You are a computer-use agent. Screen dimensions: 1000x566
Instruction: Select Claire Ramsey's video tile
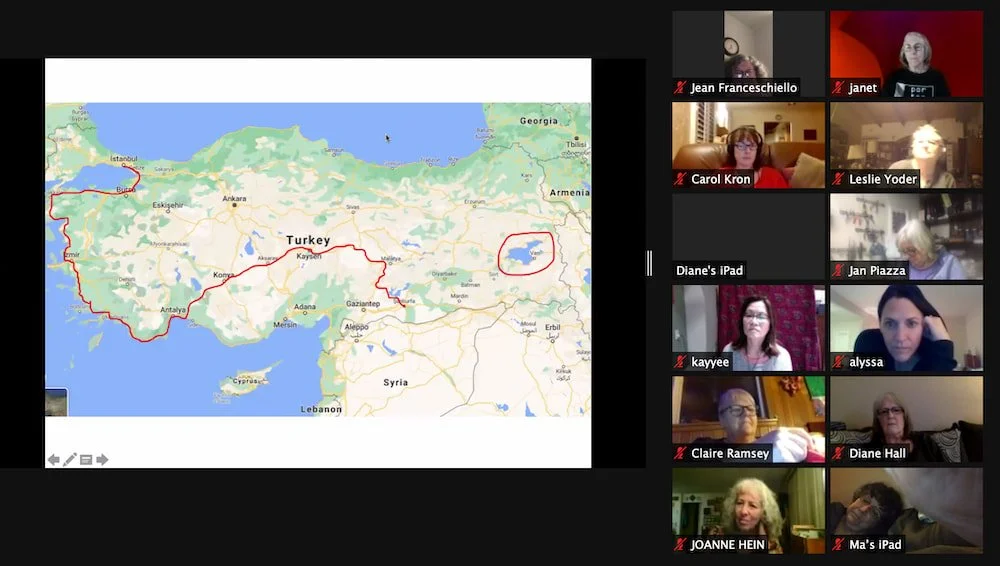click(748, 419)
